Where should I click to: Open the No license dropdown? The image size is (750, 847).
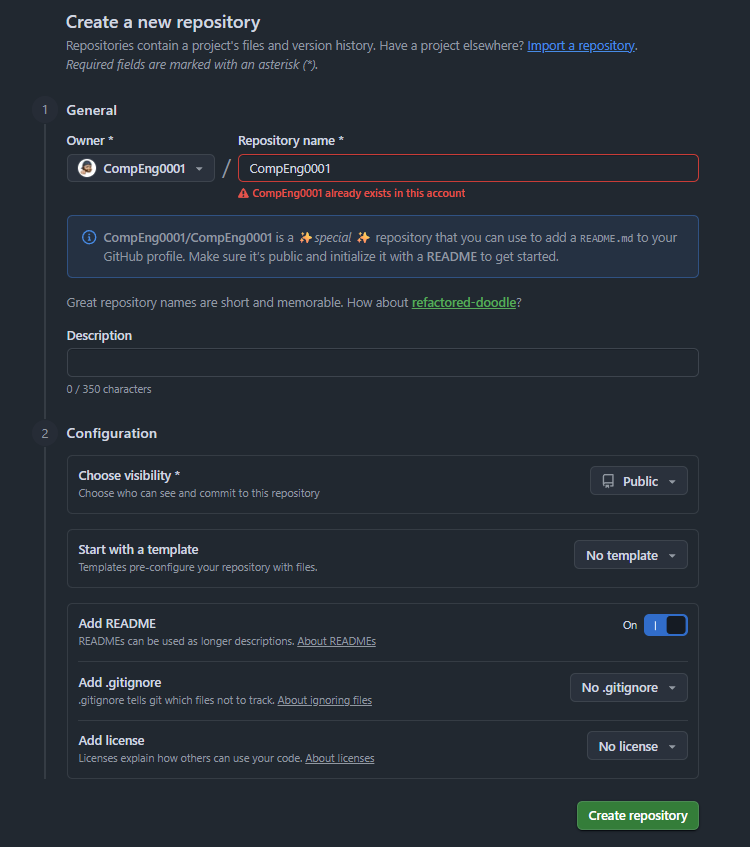[x=637, y=746]
